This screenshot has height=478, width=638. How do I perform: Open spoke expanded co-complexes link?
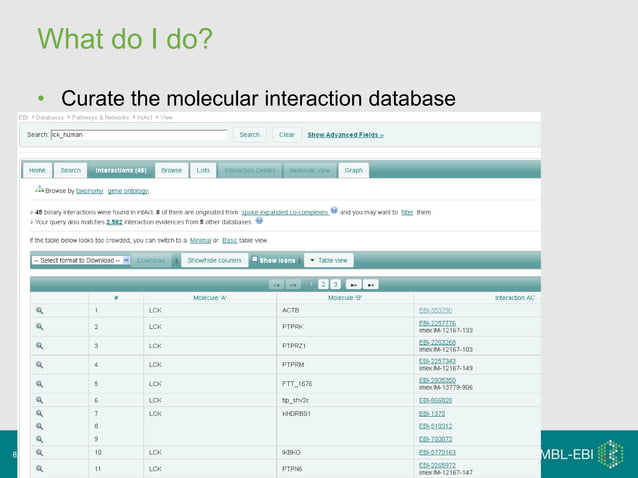click(285, 212)
